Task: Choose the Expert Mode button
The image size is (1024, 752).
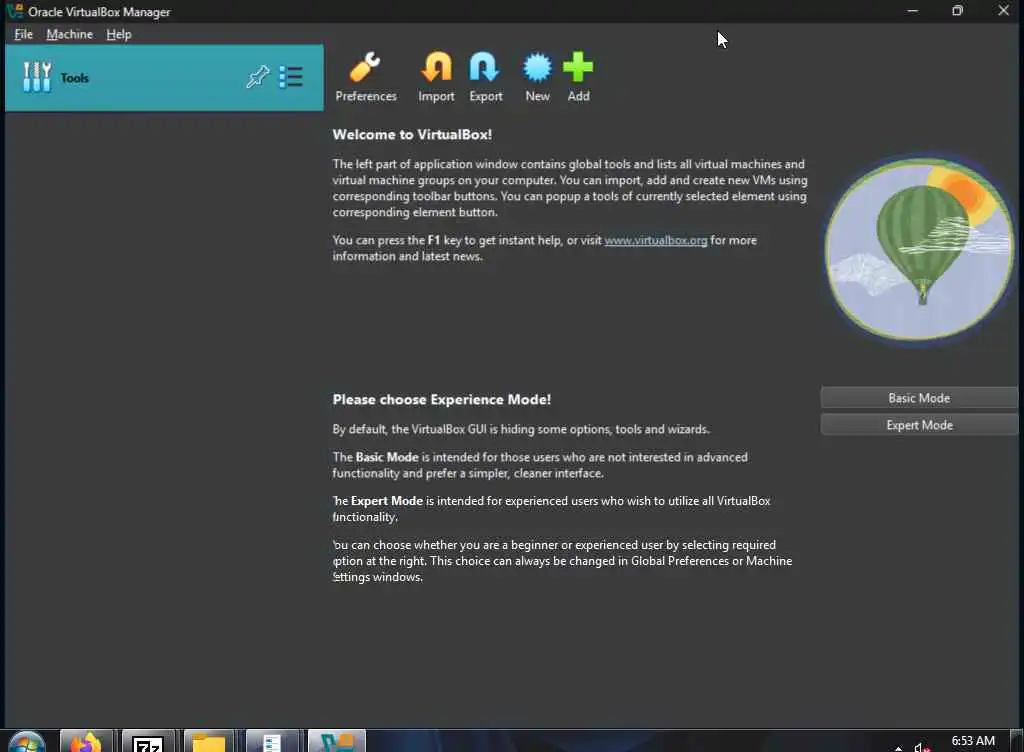Action: coord(919,425)
